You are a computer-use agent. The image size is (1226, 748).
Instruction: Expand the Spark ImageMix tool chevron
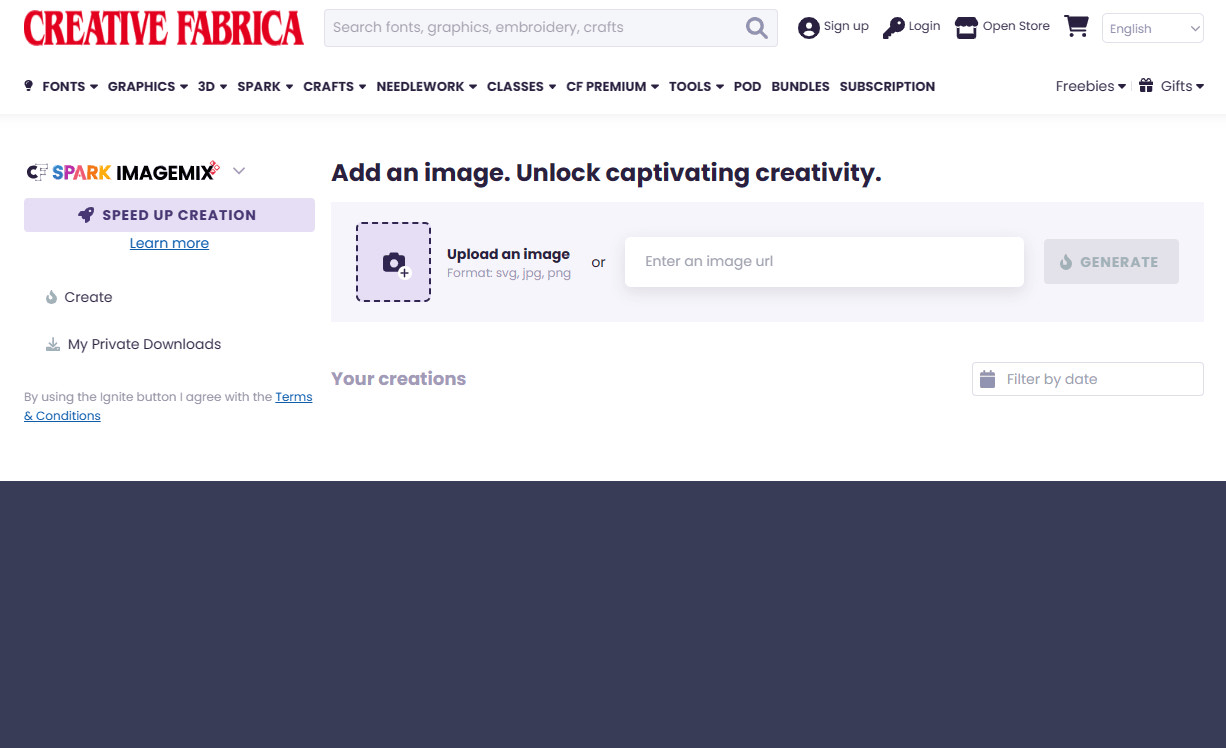(x=239, y=171)
